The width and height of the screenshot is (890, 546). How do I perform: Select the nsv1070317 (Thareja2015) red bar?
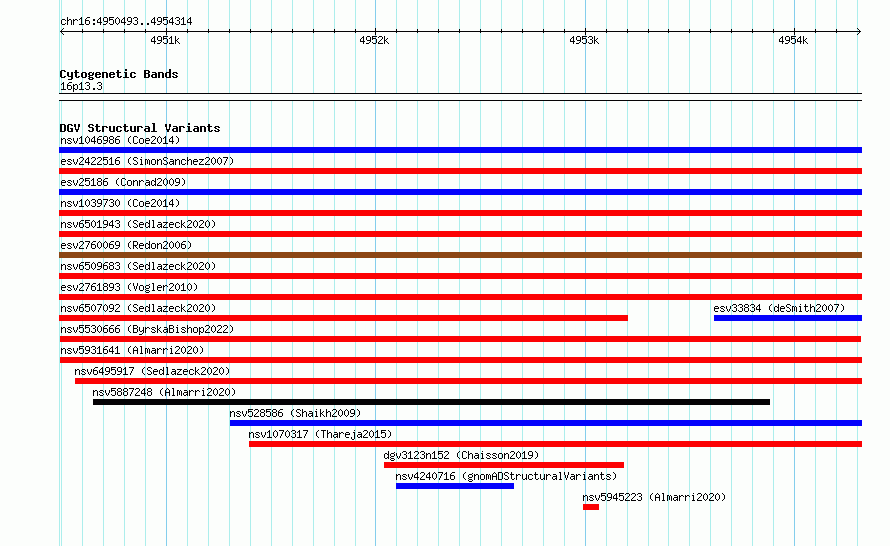click(555, 444)
